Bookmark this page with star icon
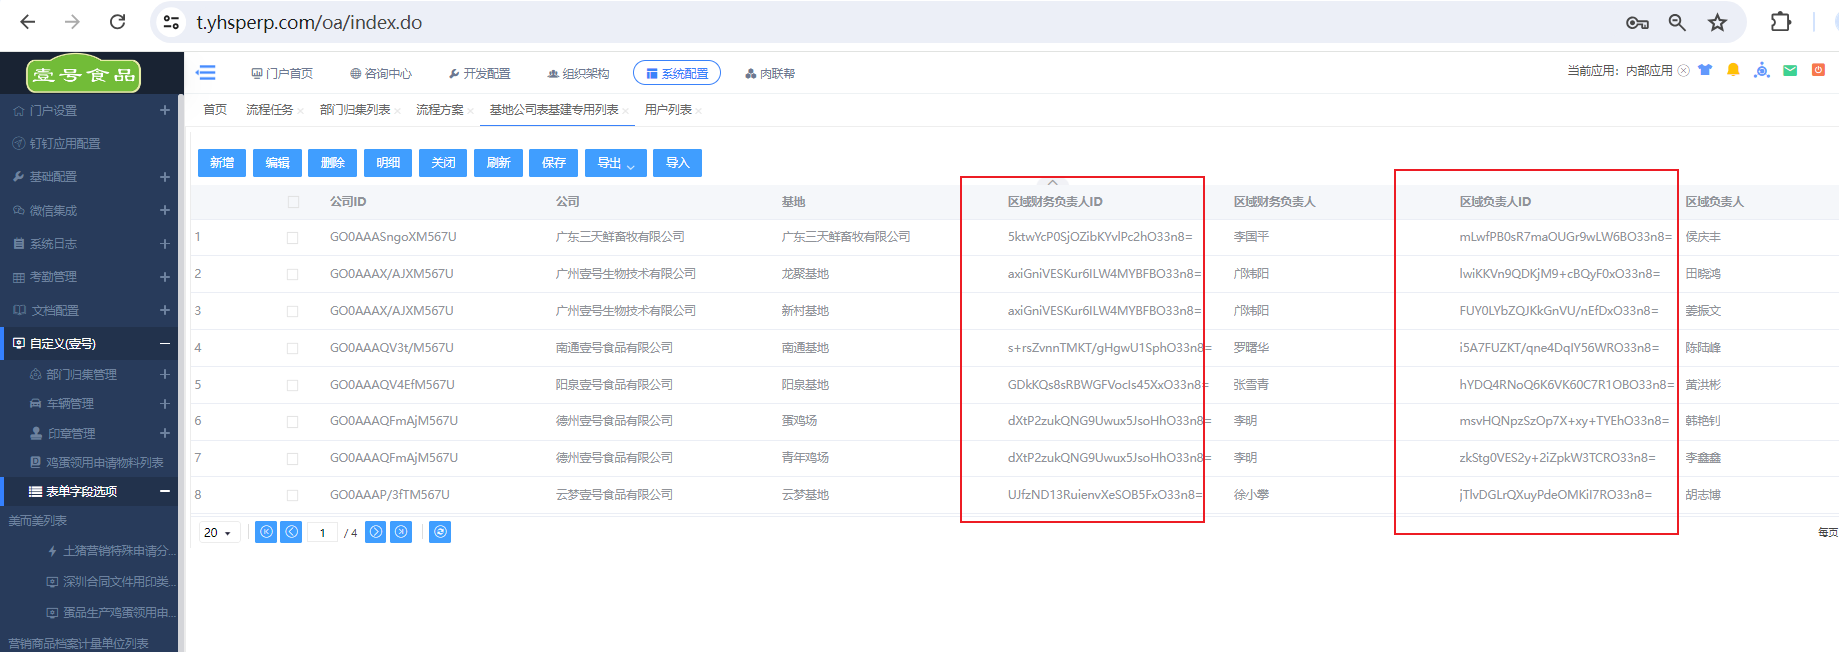The width and height of the screenshot is (1839, 652). [x=1717, y=22]
